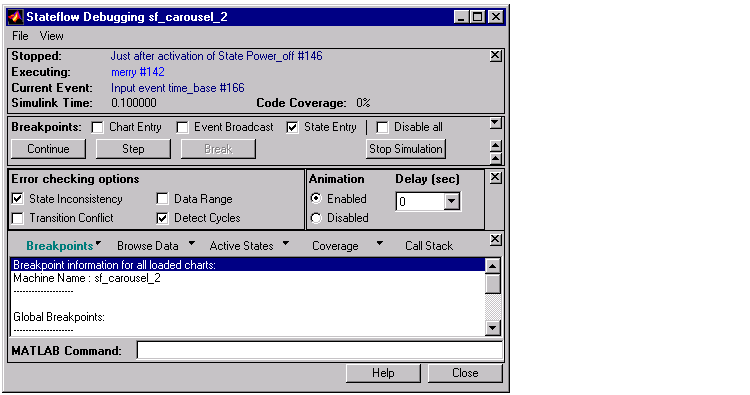Click the MATLAB Stateflow title bar icon
The height and width of the screenshot is (395, 750).
(x=15, y=17)
